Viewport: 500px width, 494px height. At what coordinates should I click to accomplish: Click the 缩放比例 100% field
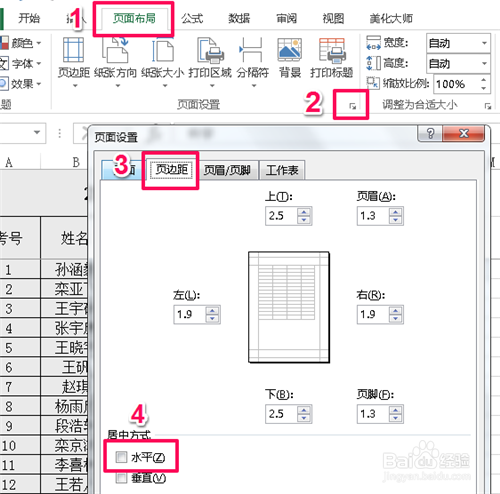[x=456, y=84]
